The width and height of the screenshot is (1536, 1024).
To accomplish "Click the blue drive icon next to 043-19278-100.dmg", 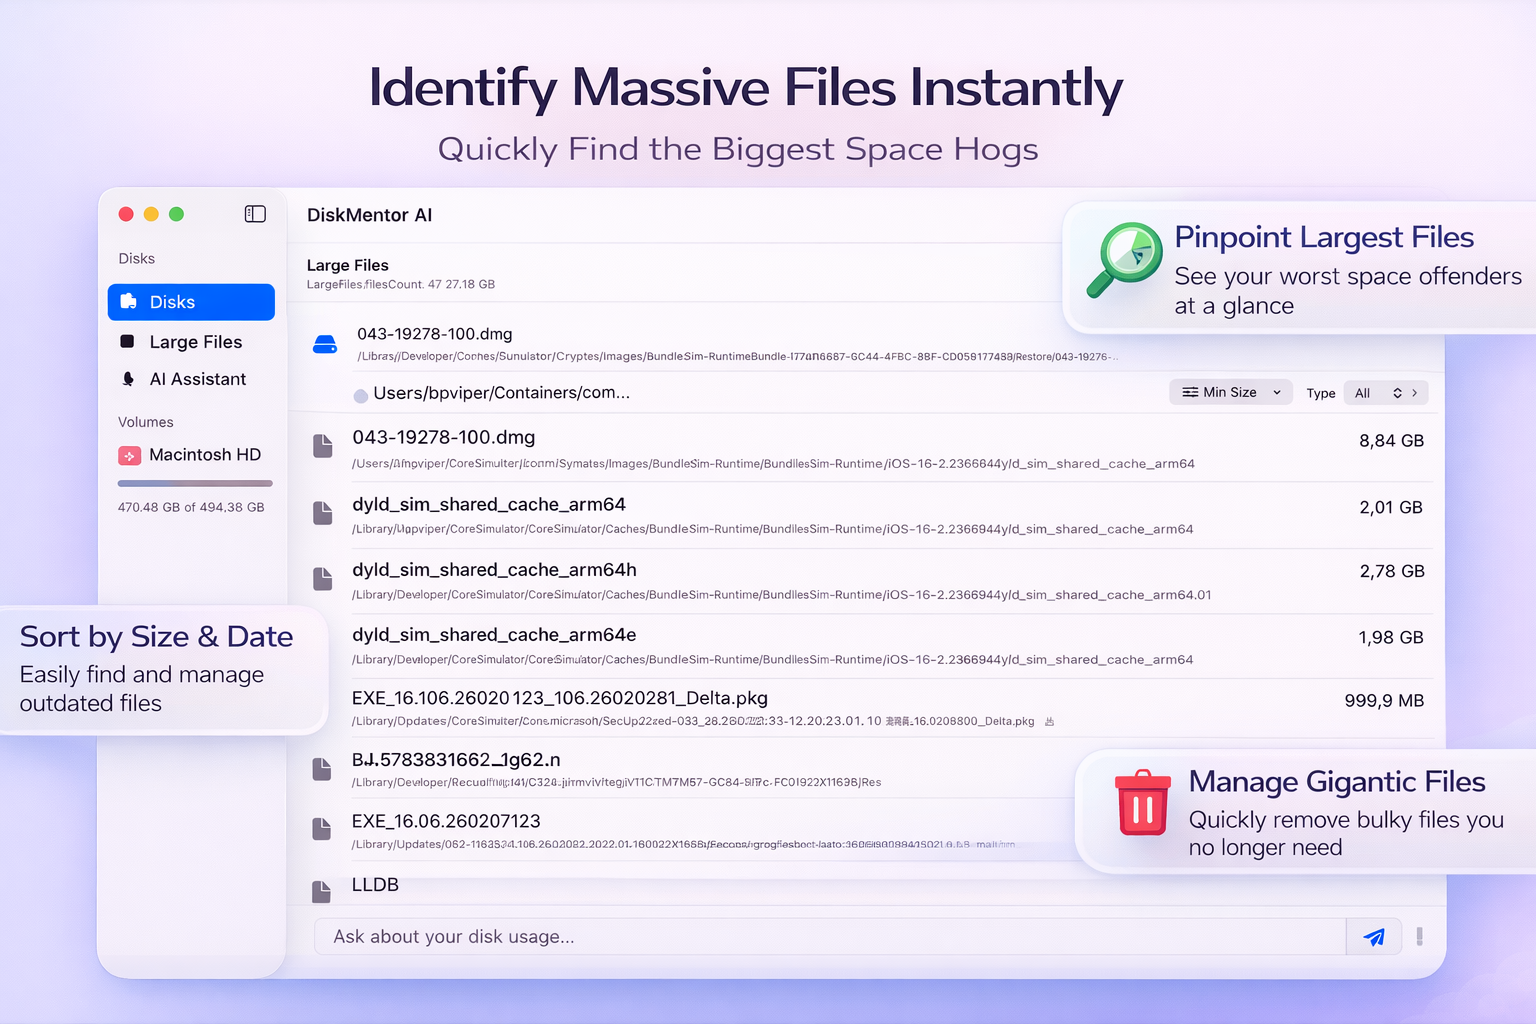I will [324, 343].
